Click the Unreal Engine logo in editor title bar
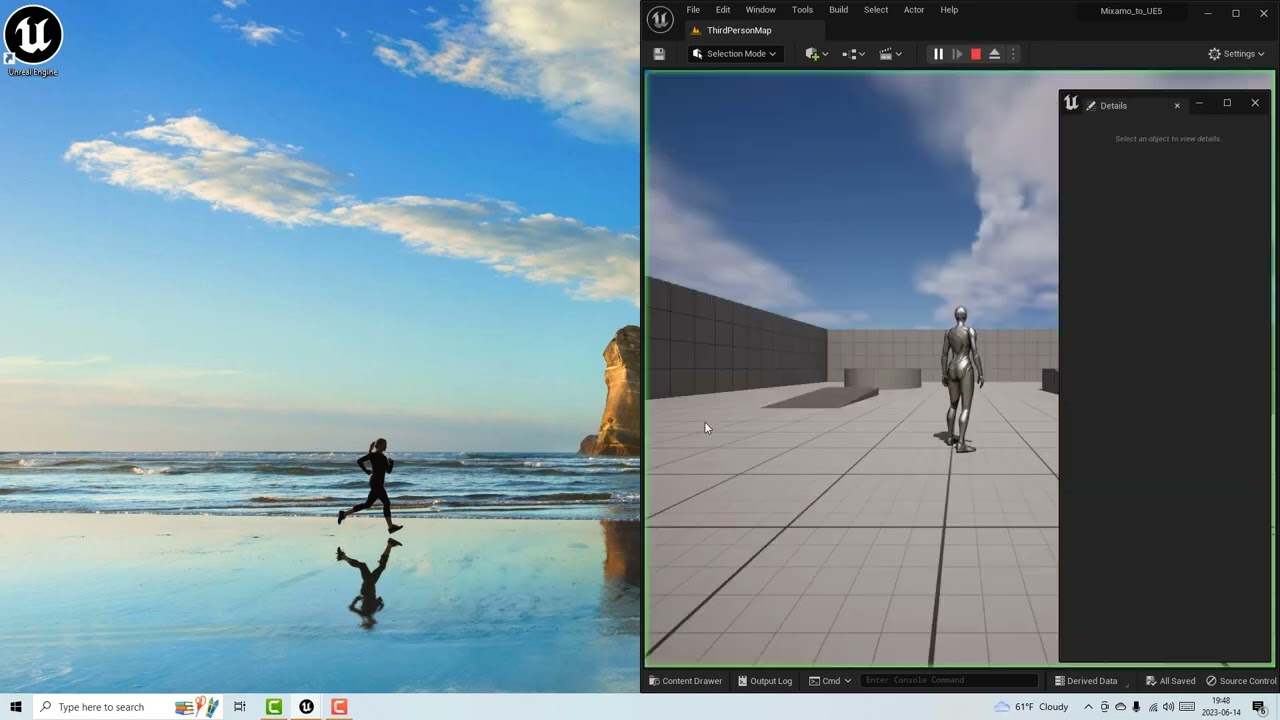This screenshot has height=720, width=1280. tap(660, 19)
